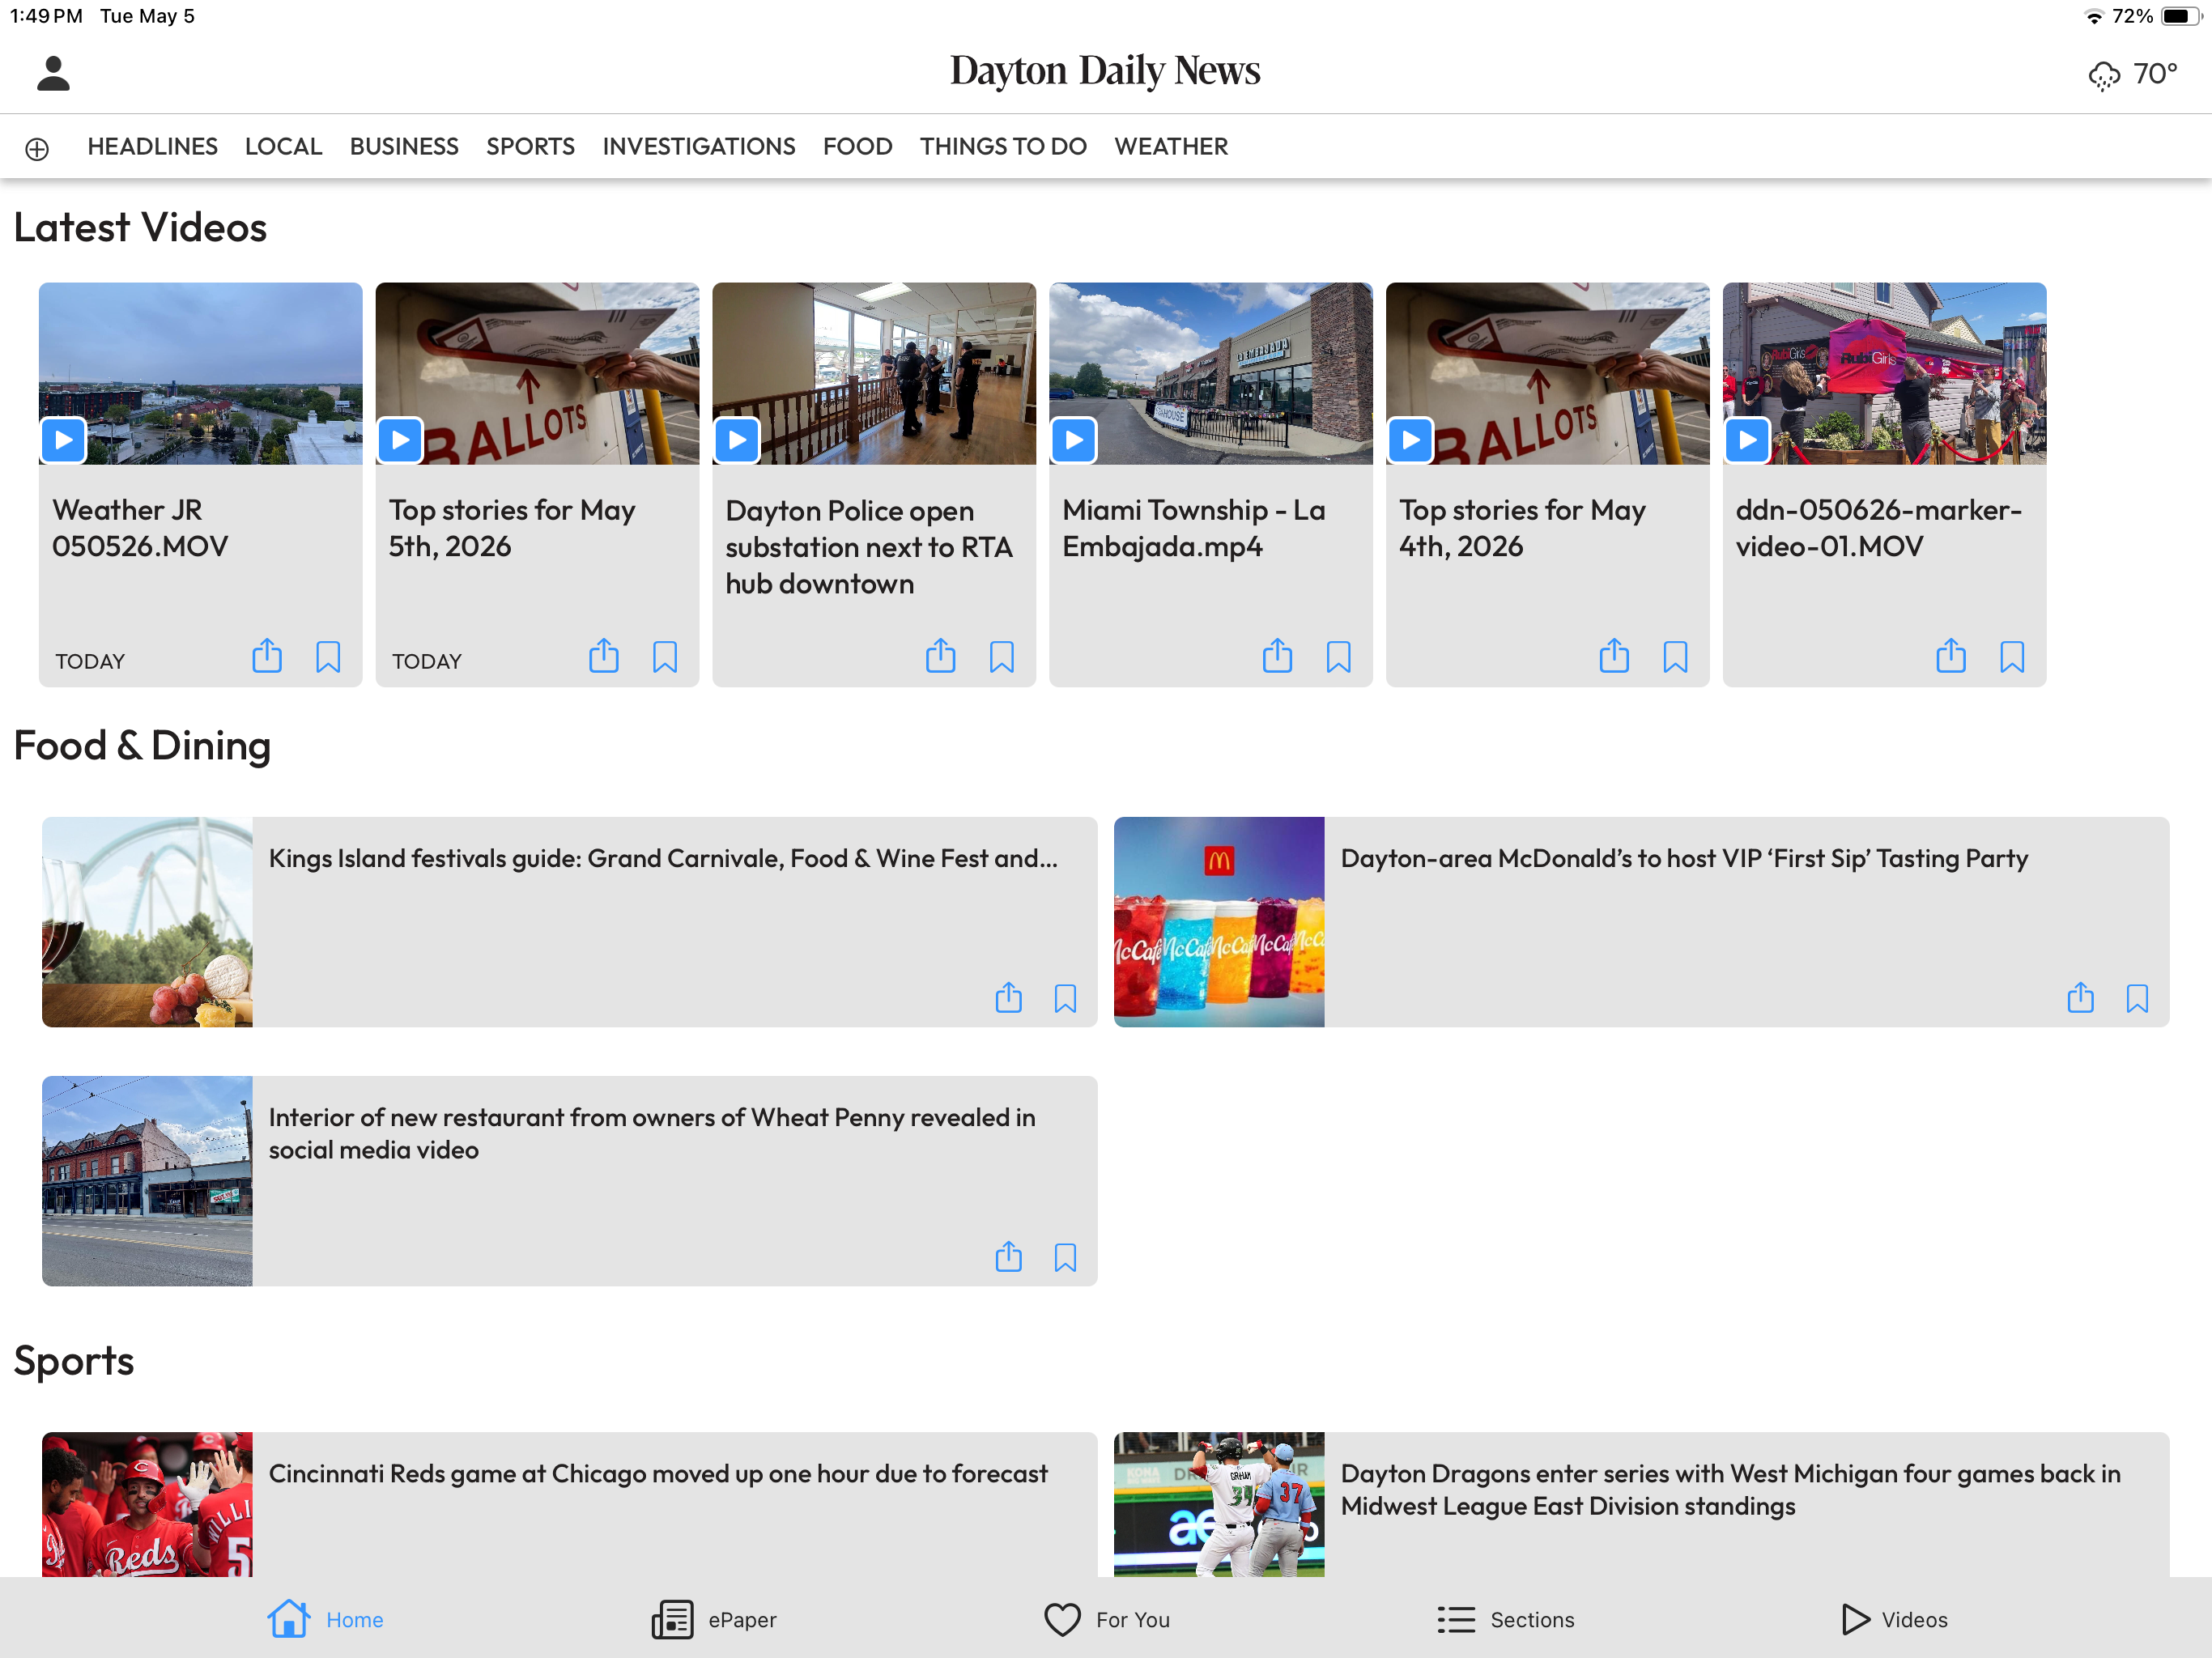Viewport: 2212px width, 1658px height.
Task: Open the McCafé drinks thumbnail
Action: click(1219, 921)
